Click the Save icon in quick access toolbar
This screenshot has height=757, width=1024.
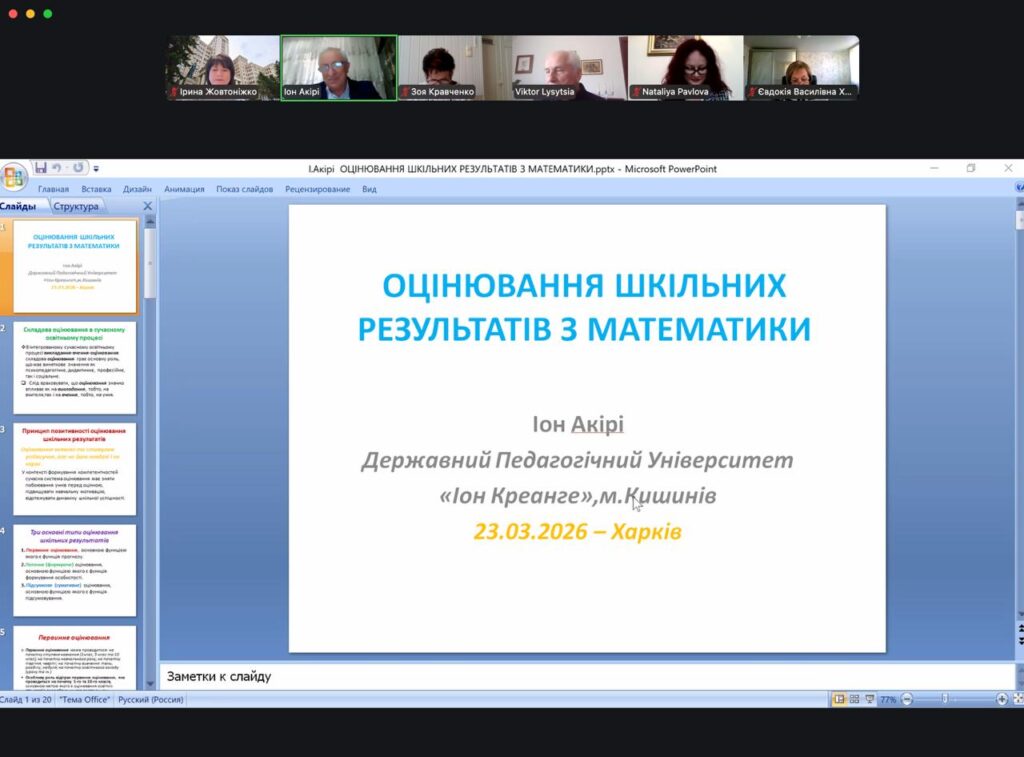click(x=41, y=168)
